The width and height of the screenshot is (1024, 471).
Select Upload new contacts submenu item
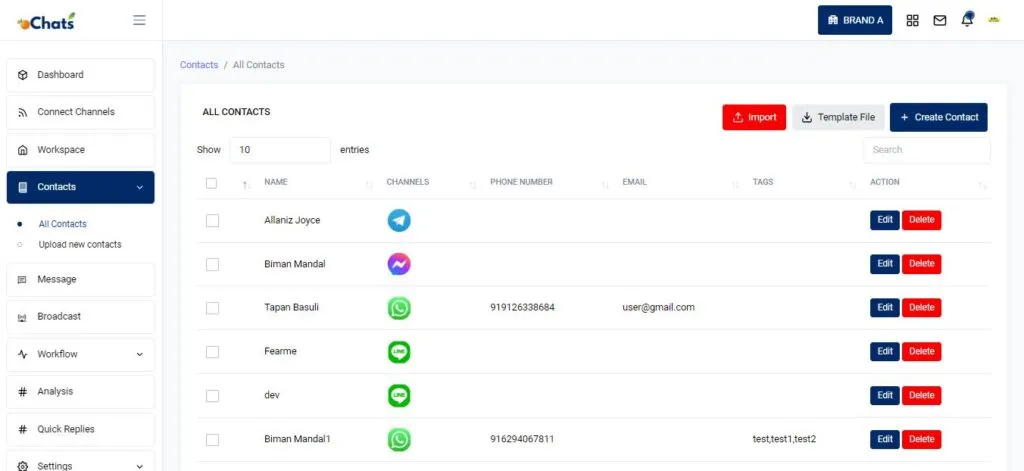pyautogui.click(x=80, y=244)
